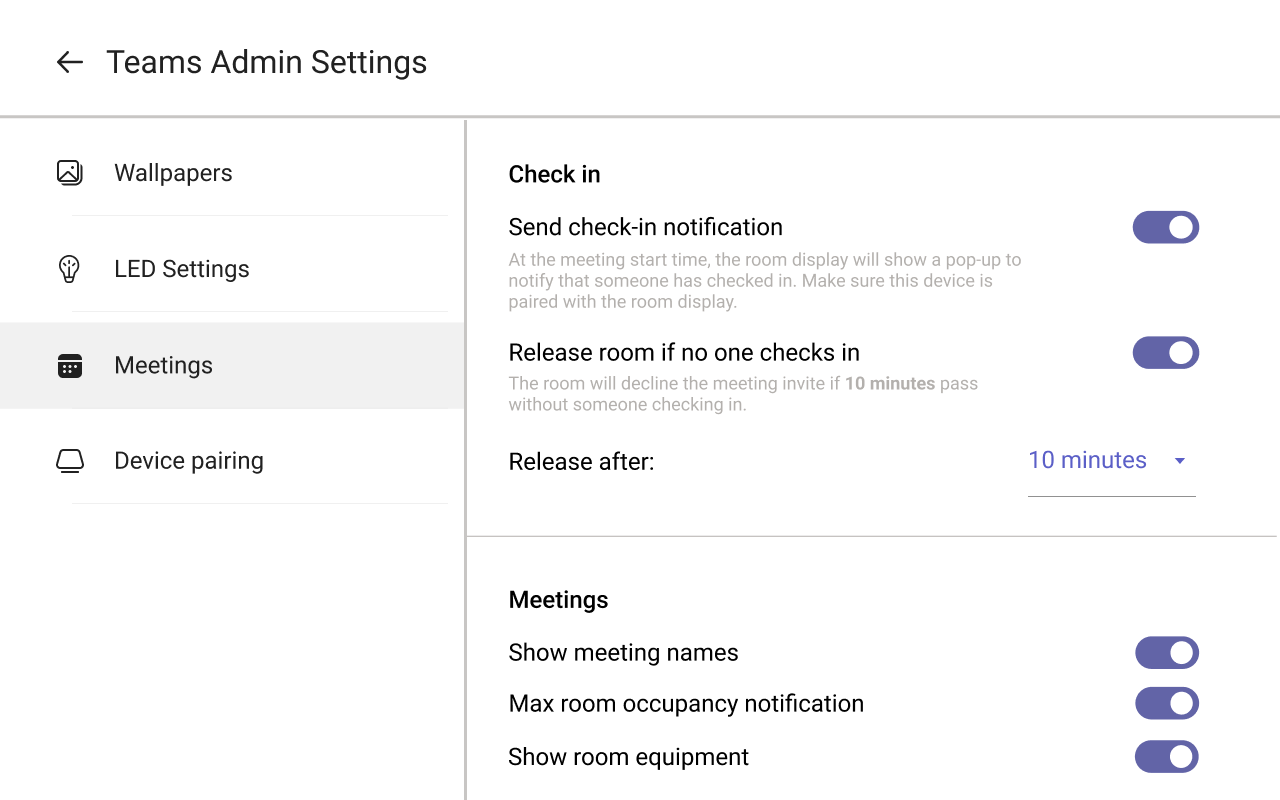Click the Wallpapers picture icon

pos(69,173)
